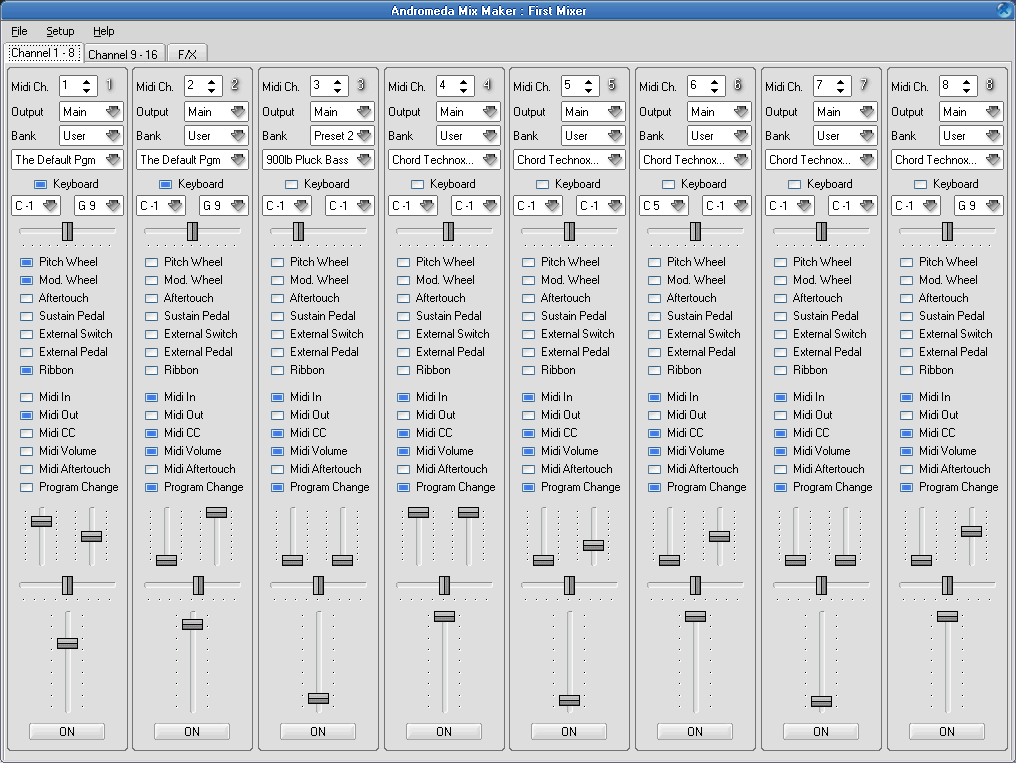Disable Midi Volume on channel 8
This screenshot has height=763, width=1016.
pyautogui.click(x=906, y=451)
